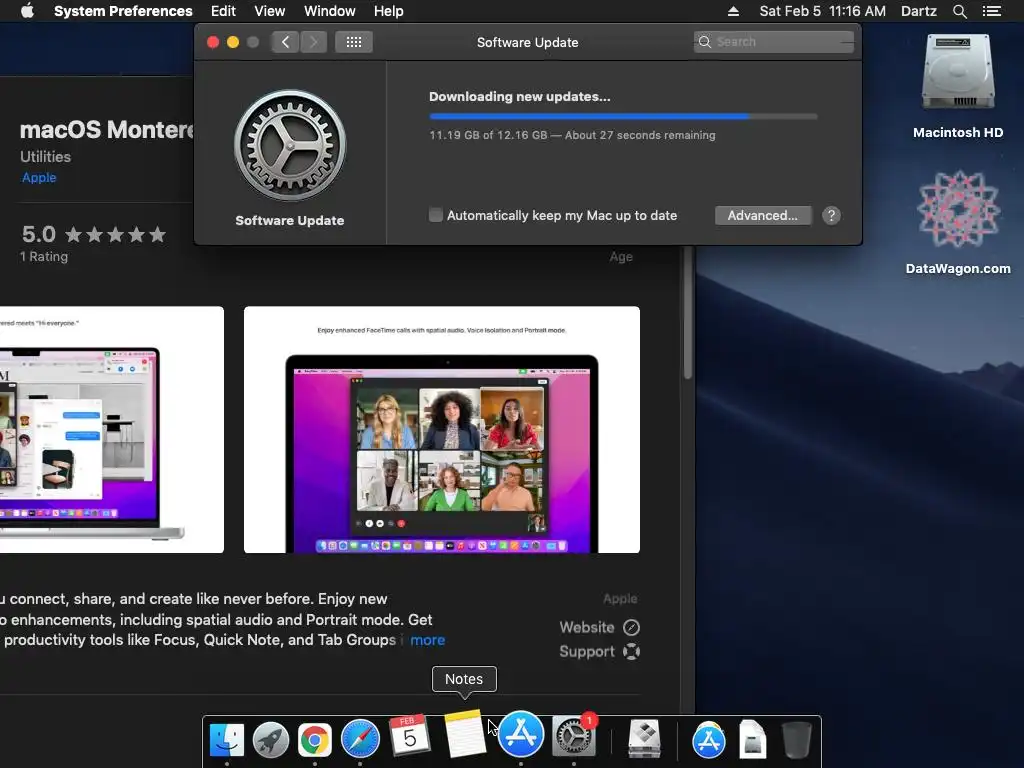
Task: Click the eject icon in menu bar
Action: pyautogui.click(x=733, y=11)
